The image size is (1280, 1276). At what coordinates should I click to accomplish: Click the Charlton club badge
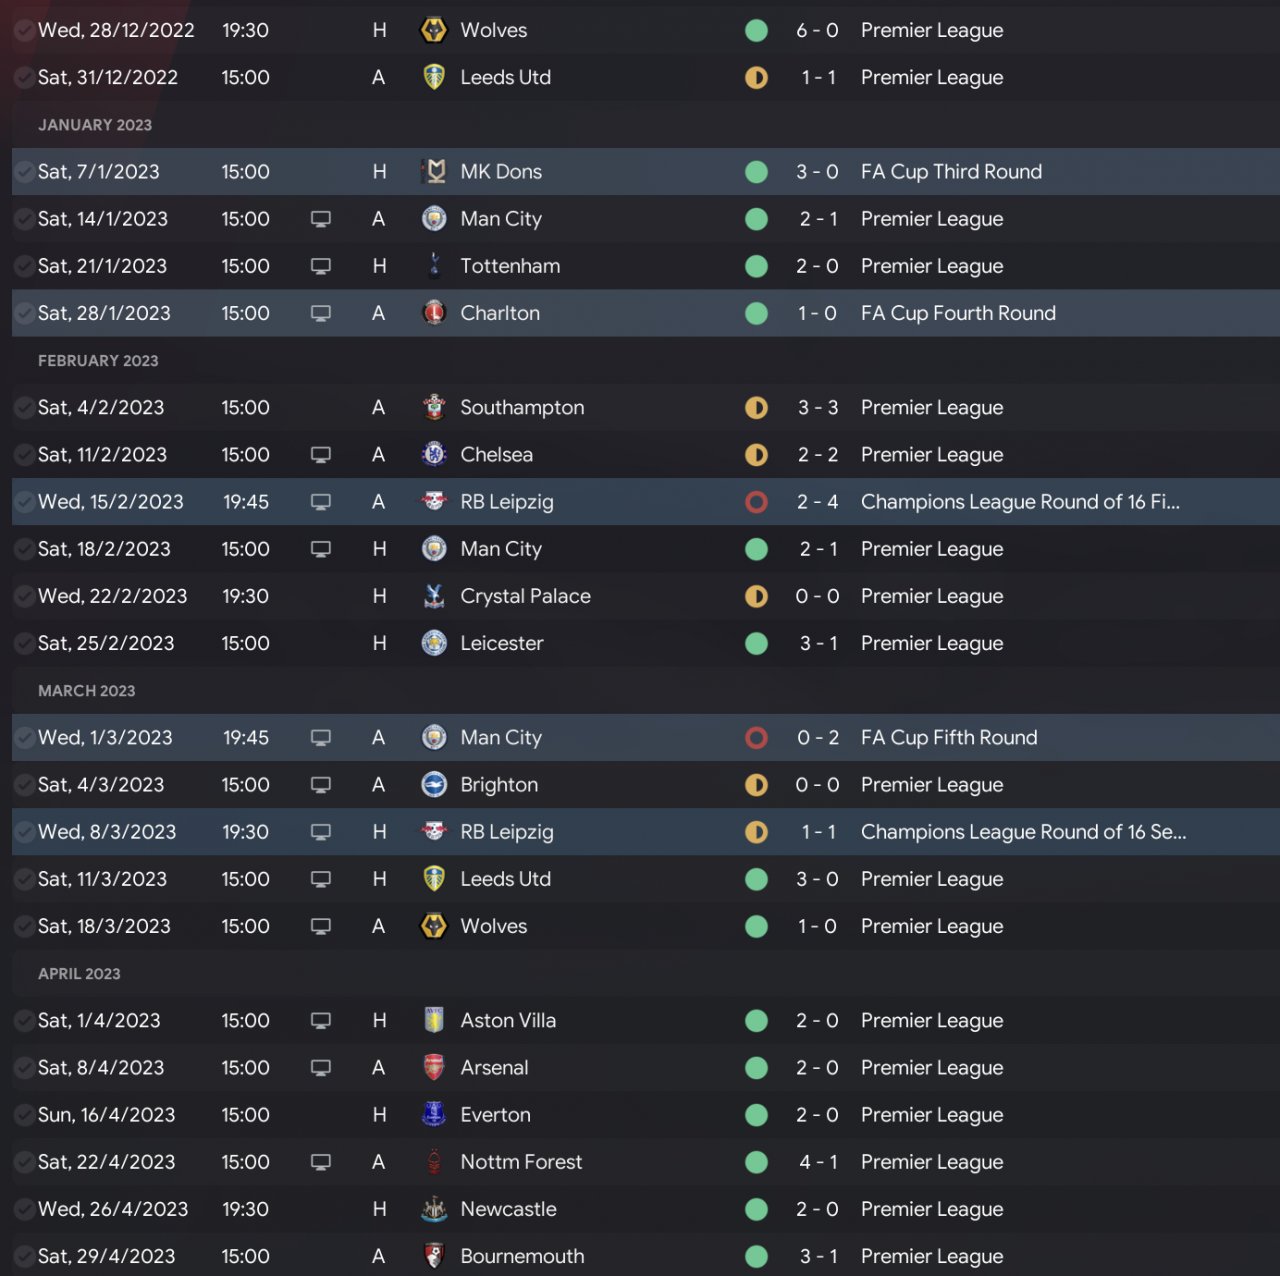point(434,313)
